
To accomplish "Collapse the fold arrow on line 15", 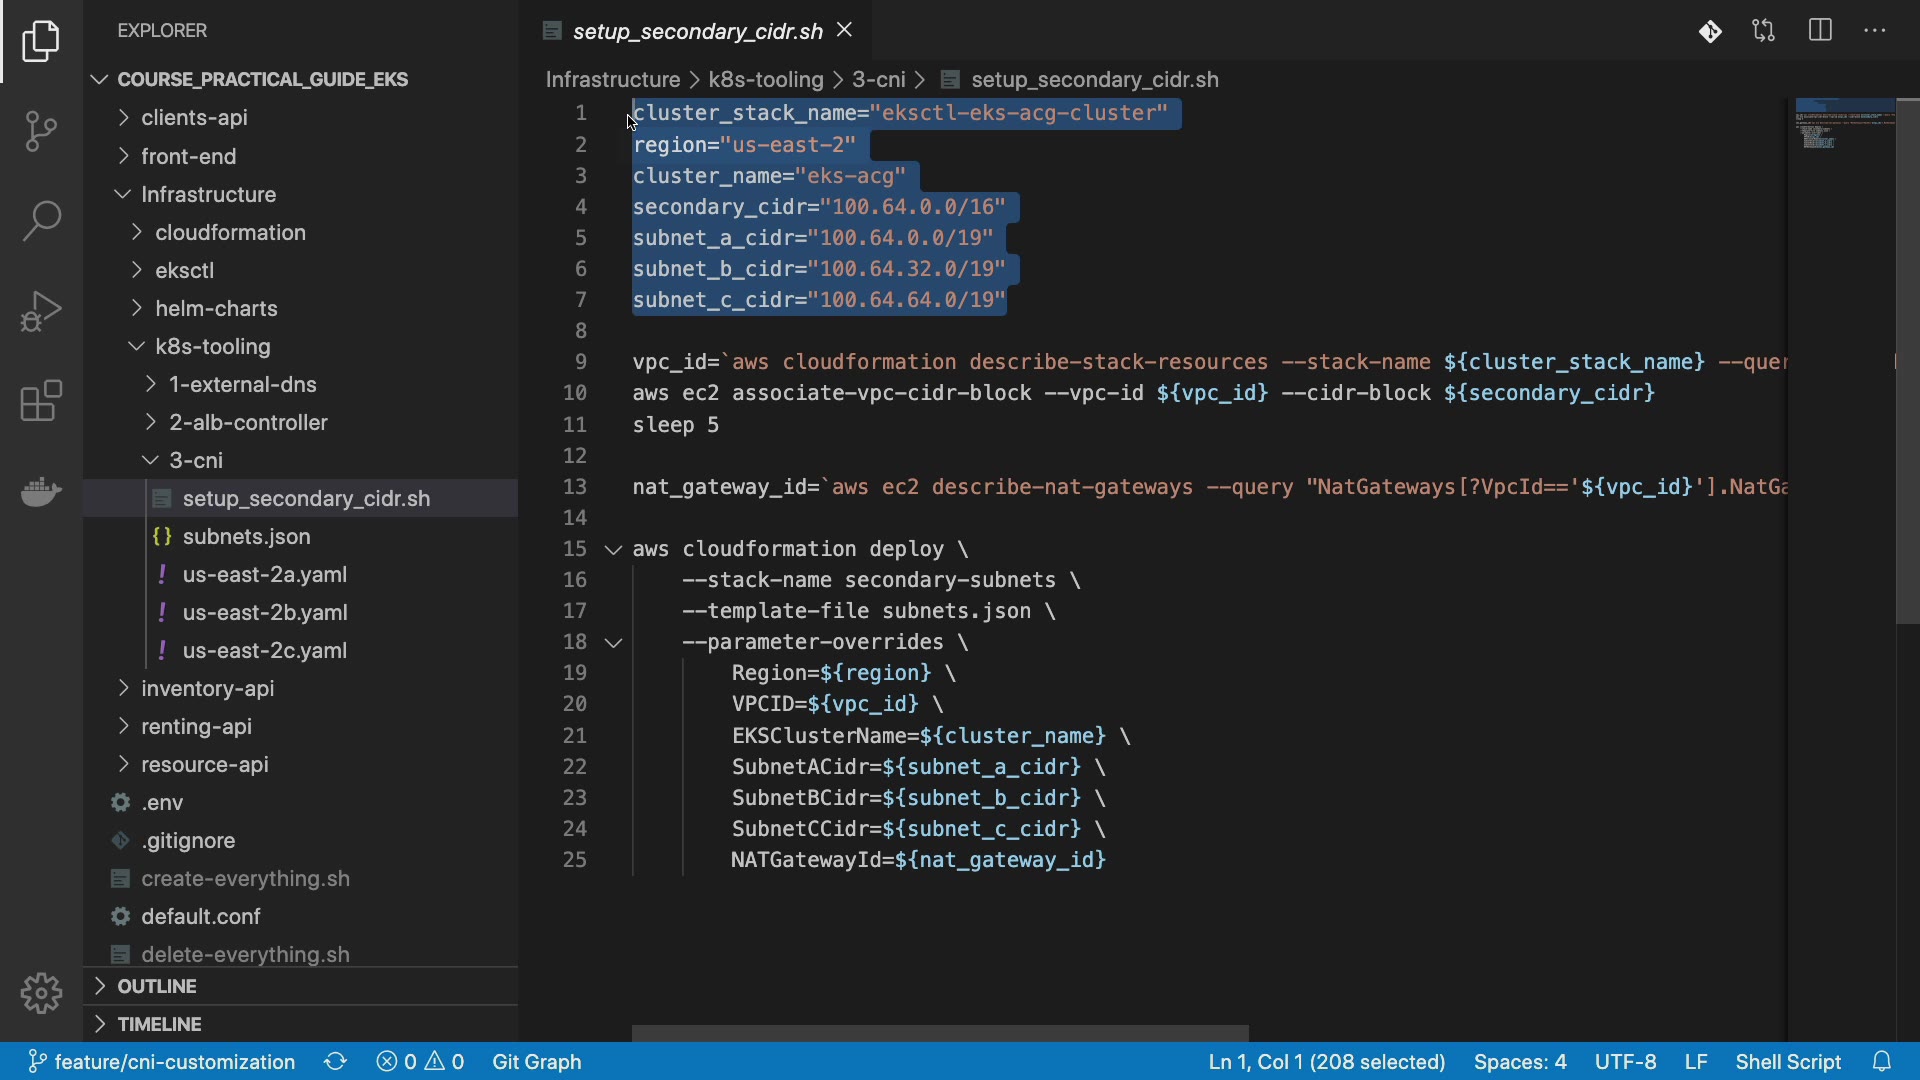I will coord(614,550).
